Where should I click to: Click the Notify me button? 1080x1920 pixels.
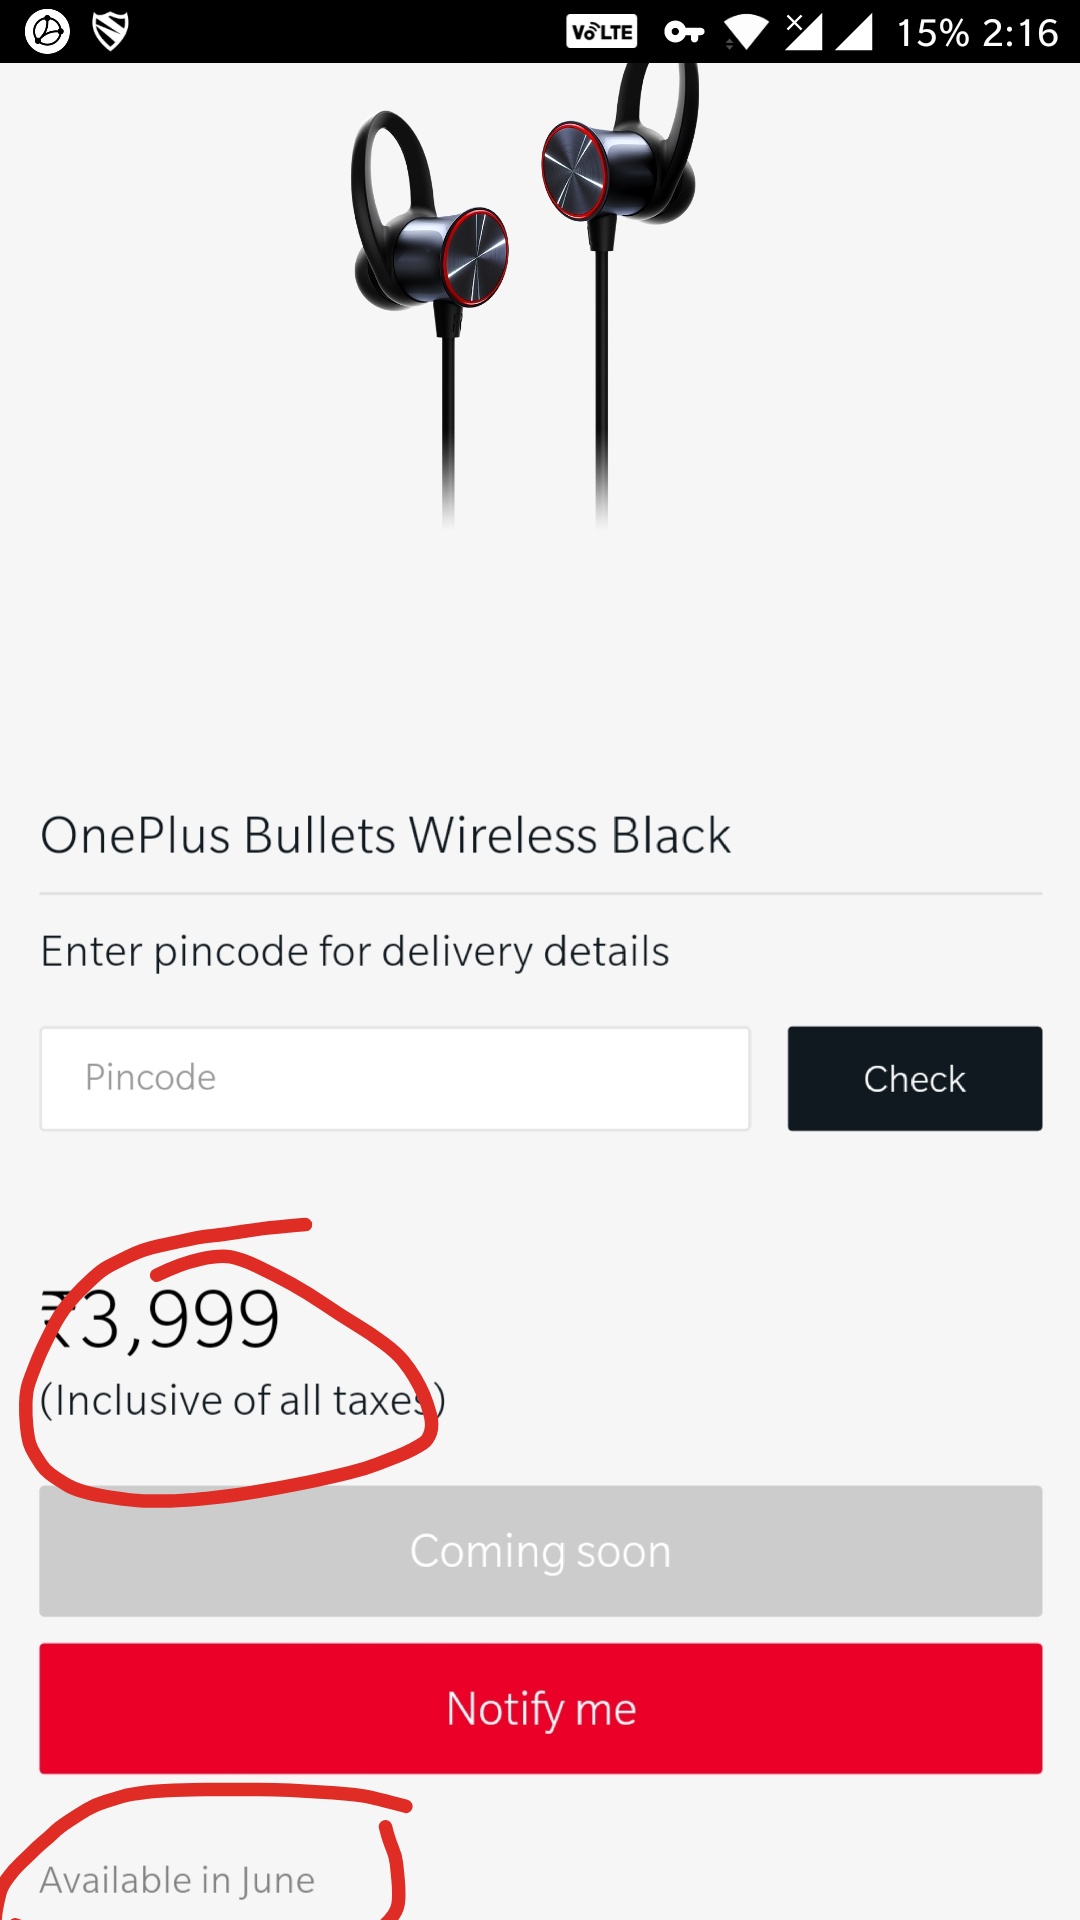[541, 1708]
